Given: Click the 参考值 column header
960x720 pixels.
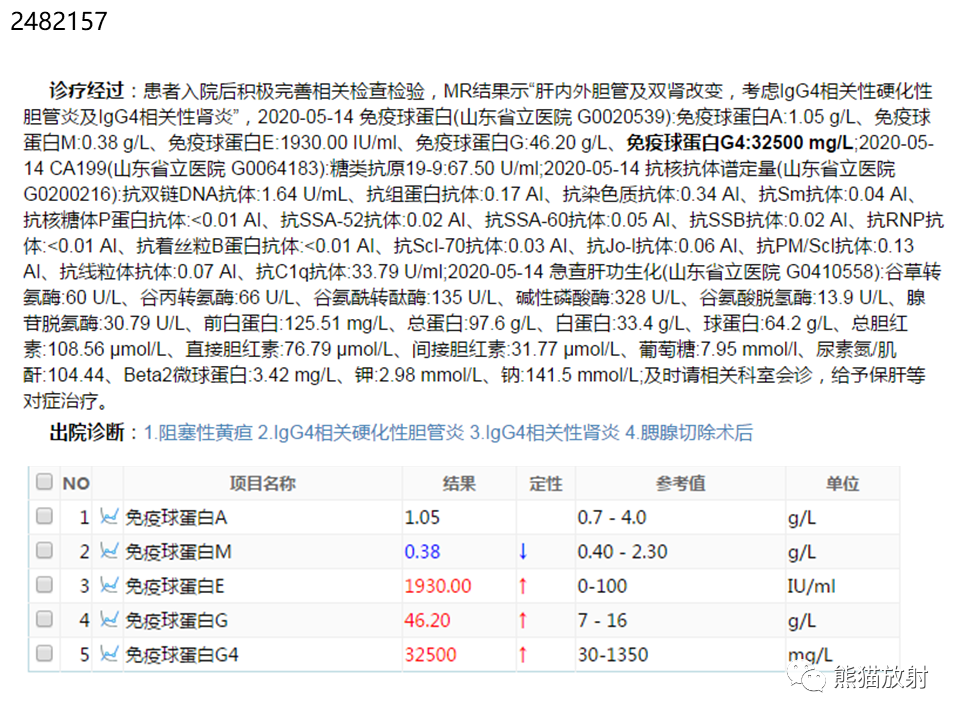Looking at the screenshot, I should (x=680, y=483).
